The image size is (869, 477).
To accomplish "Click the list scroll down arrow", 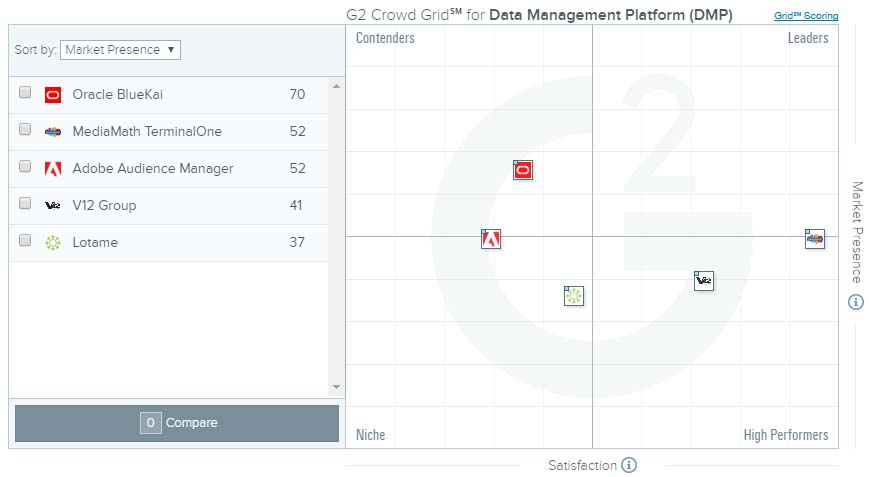I will tap(336, 387).
